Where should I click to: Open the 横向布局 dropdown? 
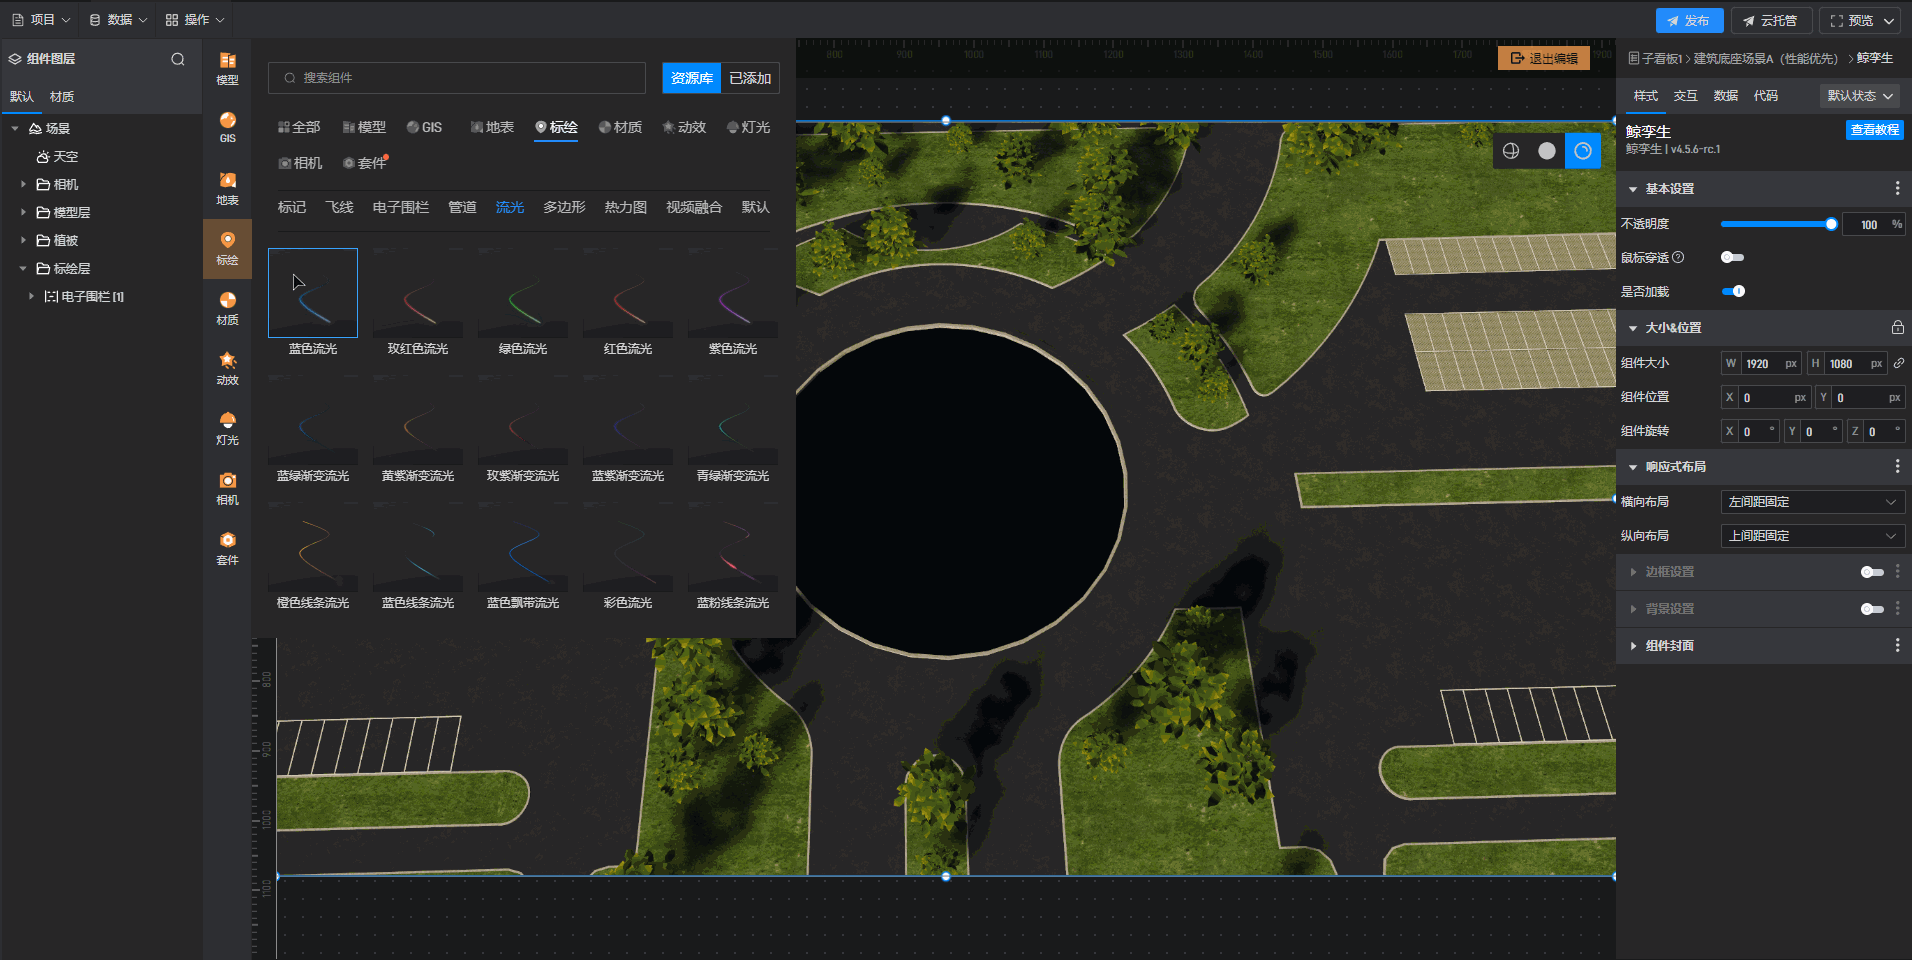pyautogui.click(x=1811, y=502)
